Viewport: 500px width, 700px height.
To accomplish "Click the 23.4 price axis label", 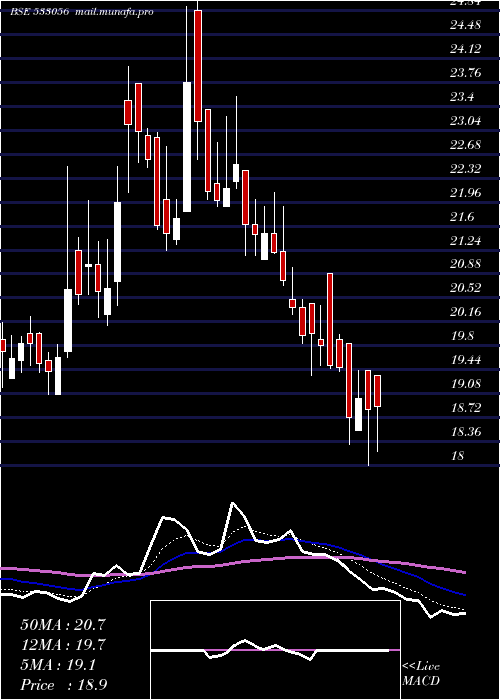I will [462, 97].
